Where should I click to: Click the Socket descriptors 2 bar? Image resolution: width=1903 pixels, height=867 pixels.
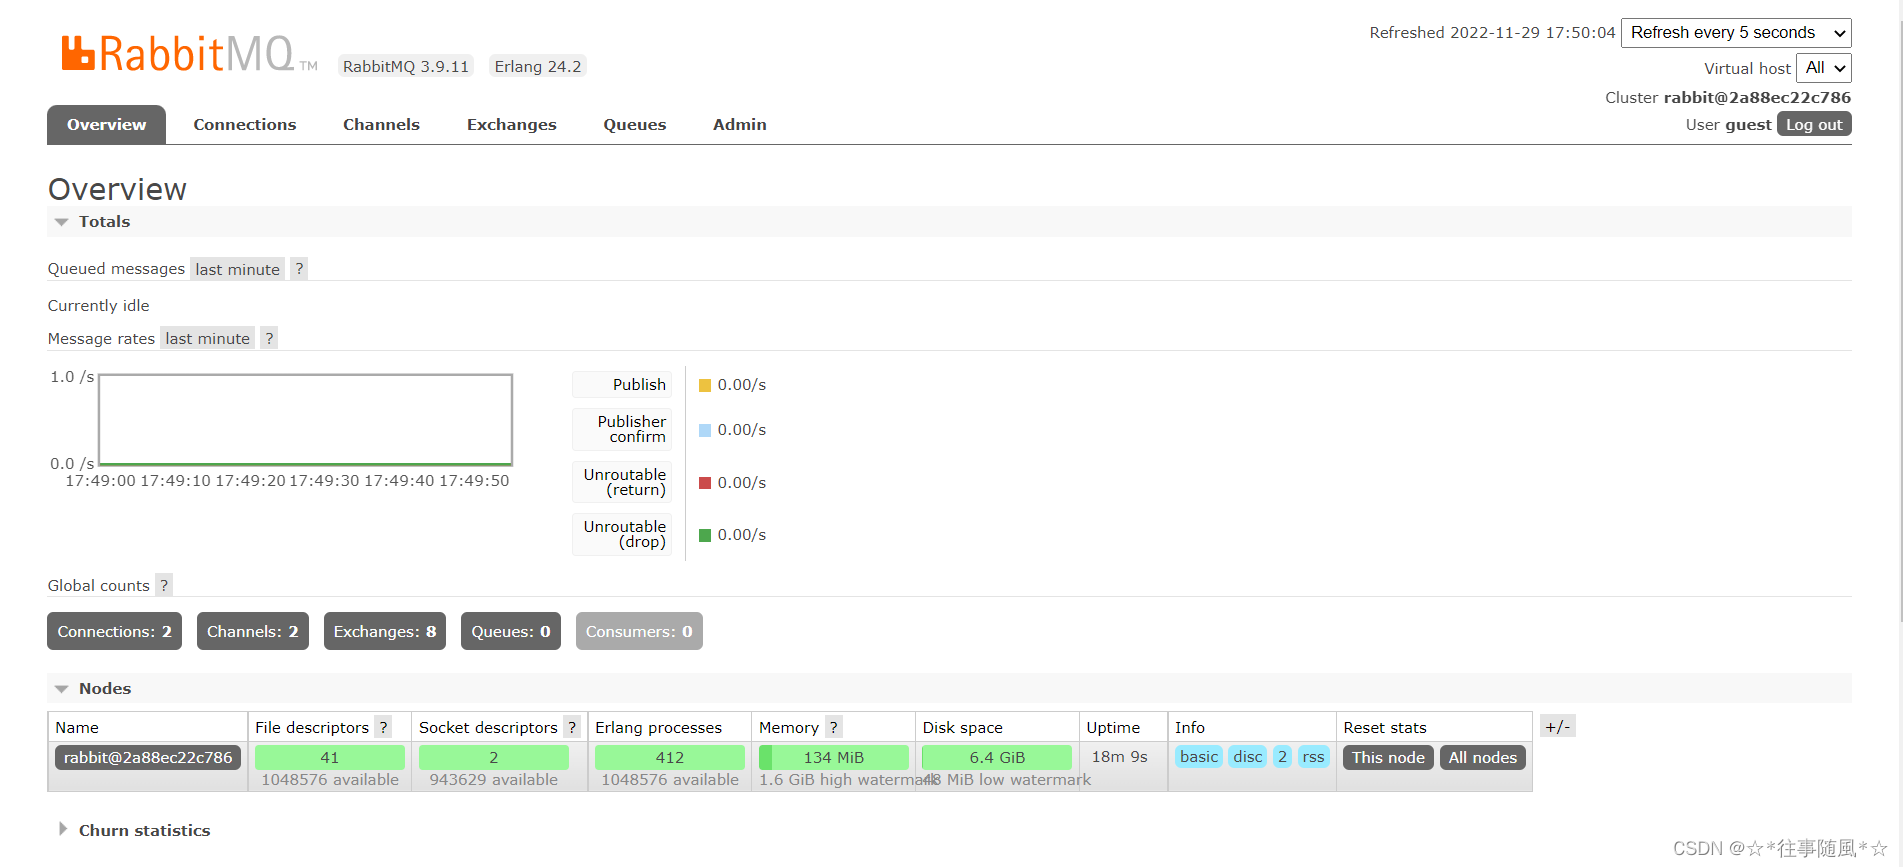click(494, 758)
